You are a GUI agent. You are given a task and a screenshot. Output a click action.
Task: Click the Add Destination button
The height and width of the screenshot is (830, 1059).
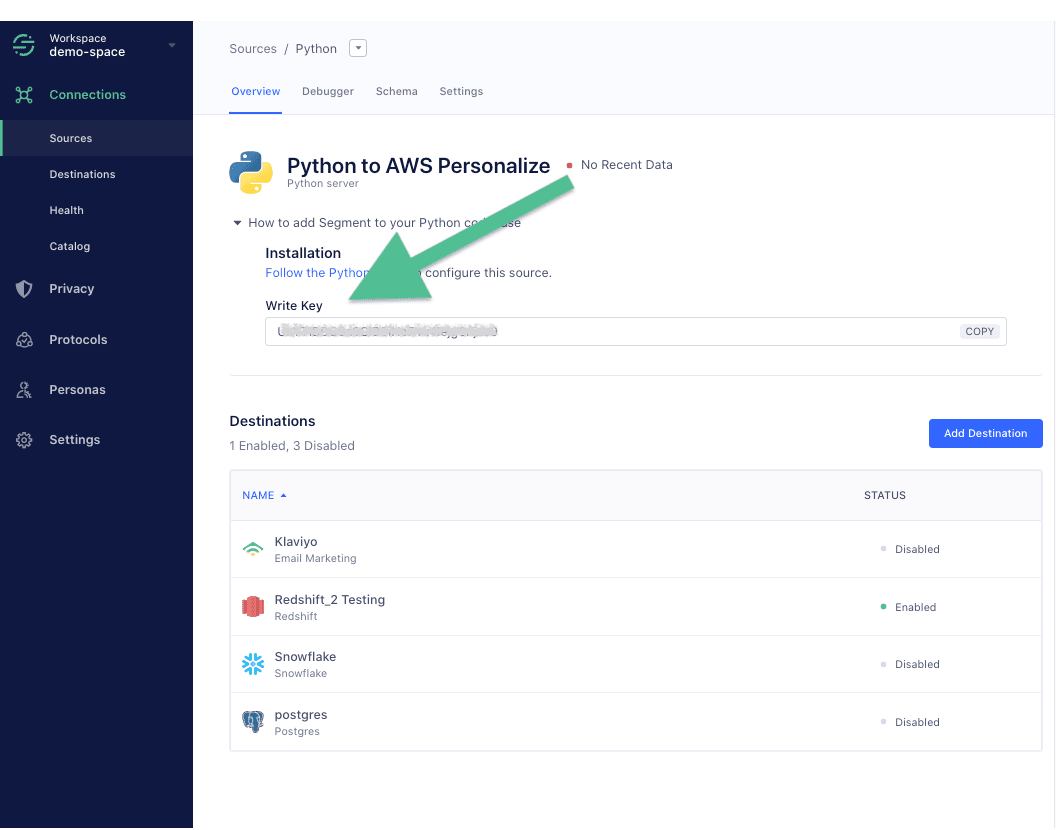(985, 433)
